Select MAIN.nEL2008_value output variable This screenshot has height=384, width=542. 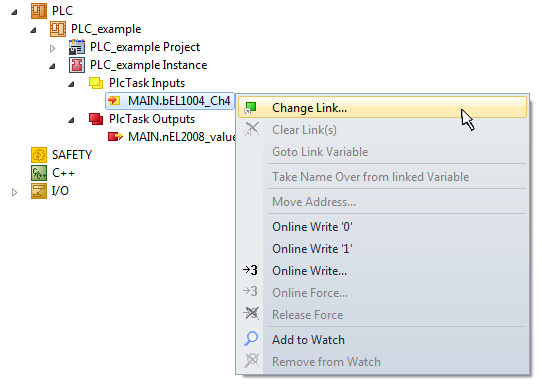[181, 137]
